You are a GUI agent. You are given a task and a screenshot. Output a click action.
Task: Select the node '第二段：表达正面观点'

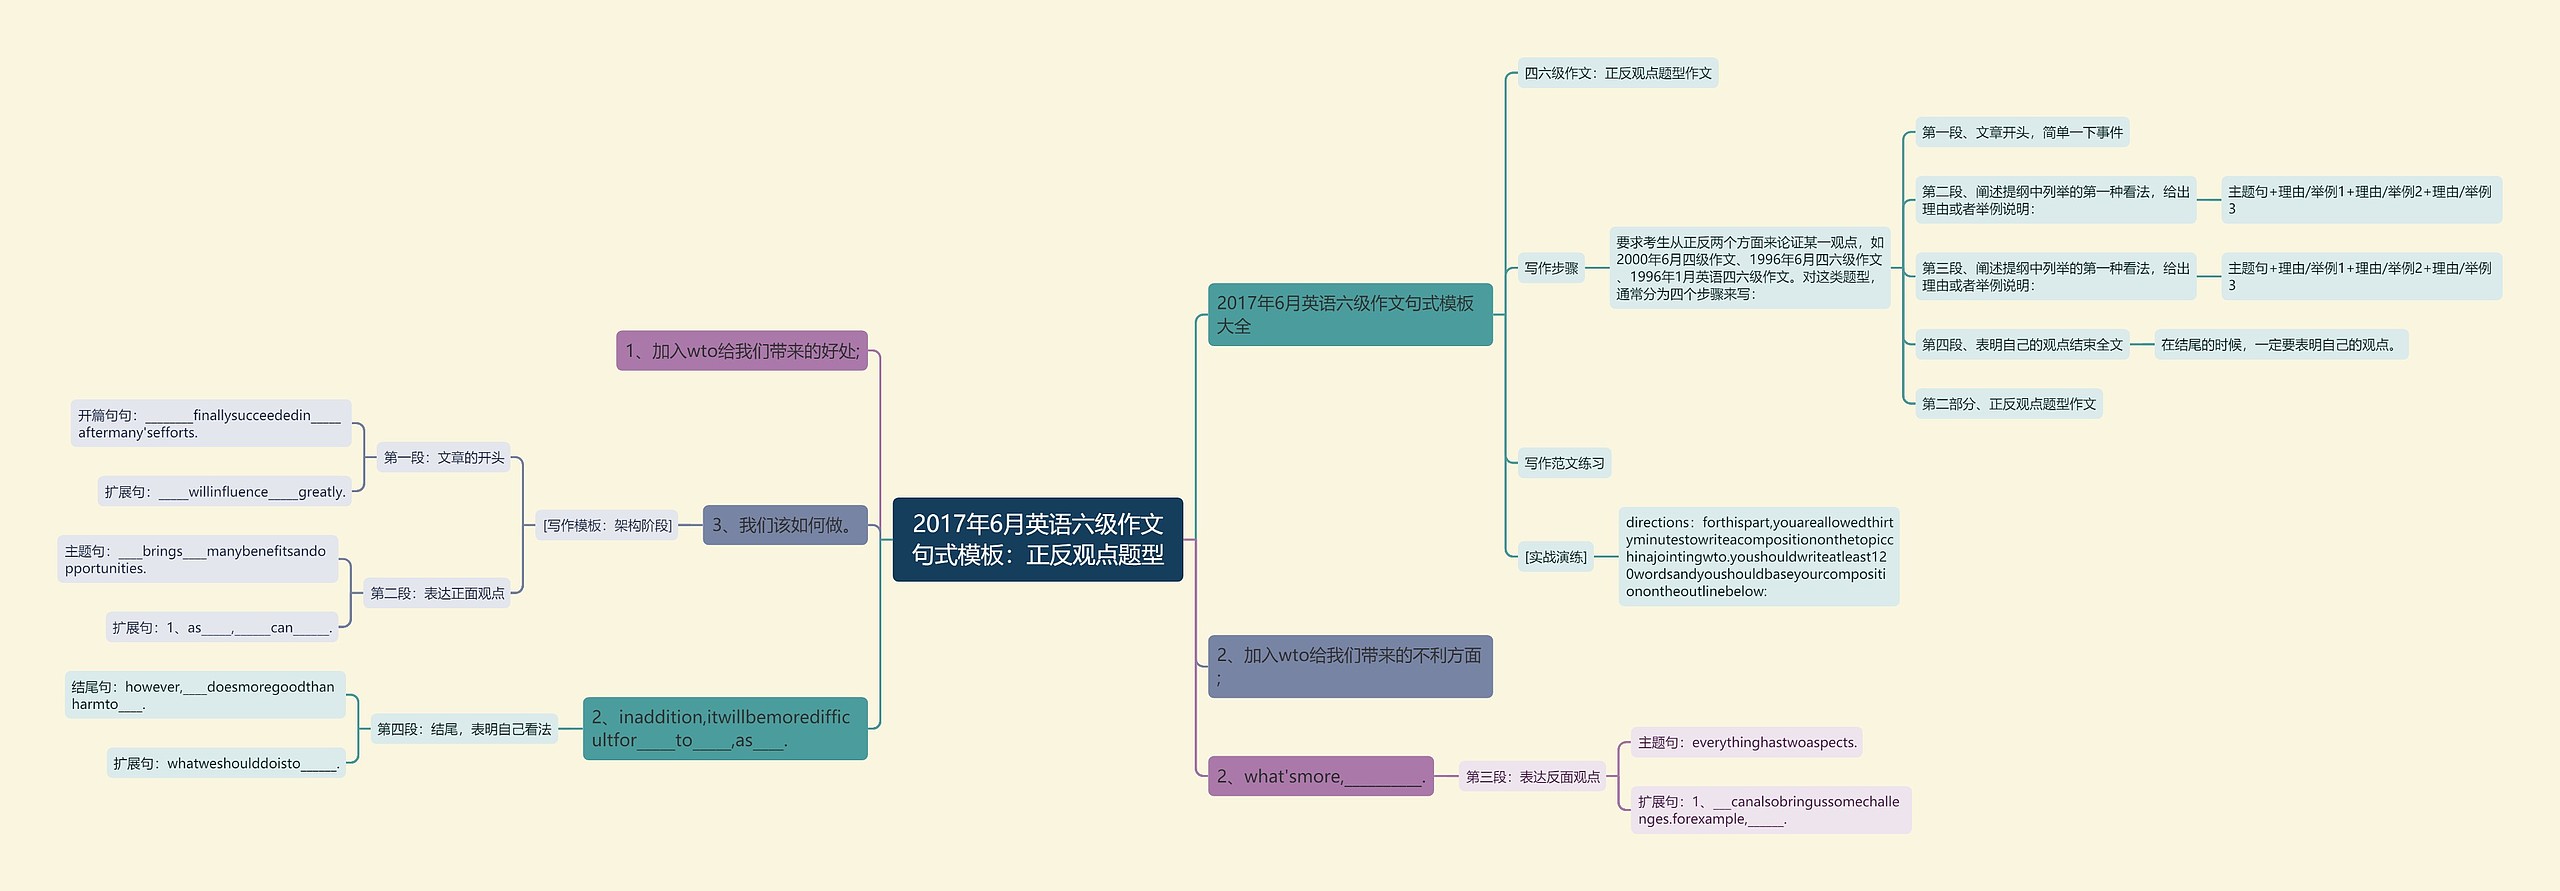pyautogui.click(x=437, y=593)
